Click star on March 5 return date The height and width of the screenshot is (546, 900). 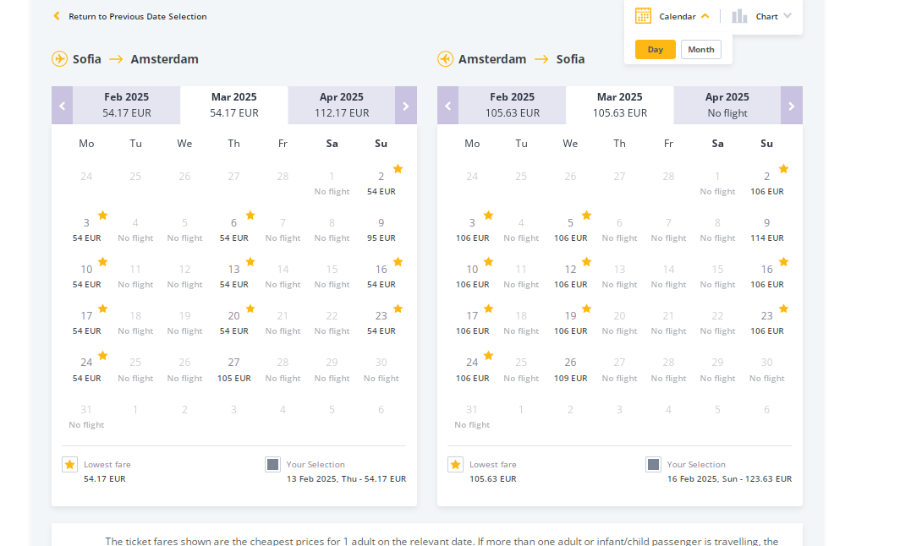click(587, 215)
